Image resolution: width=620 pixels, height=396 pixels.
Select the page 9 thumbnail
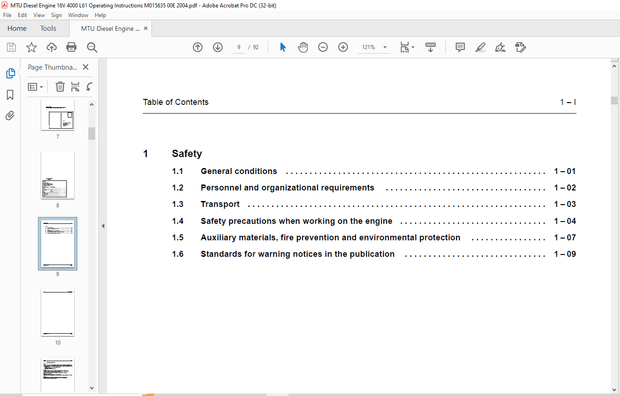tap(58, 244)
